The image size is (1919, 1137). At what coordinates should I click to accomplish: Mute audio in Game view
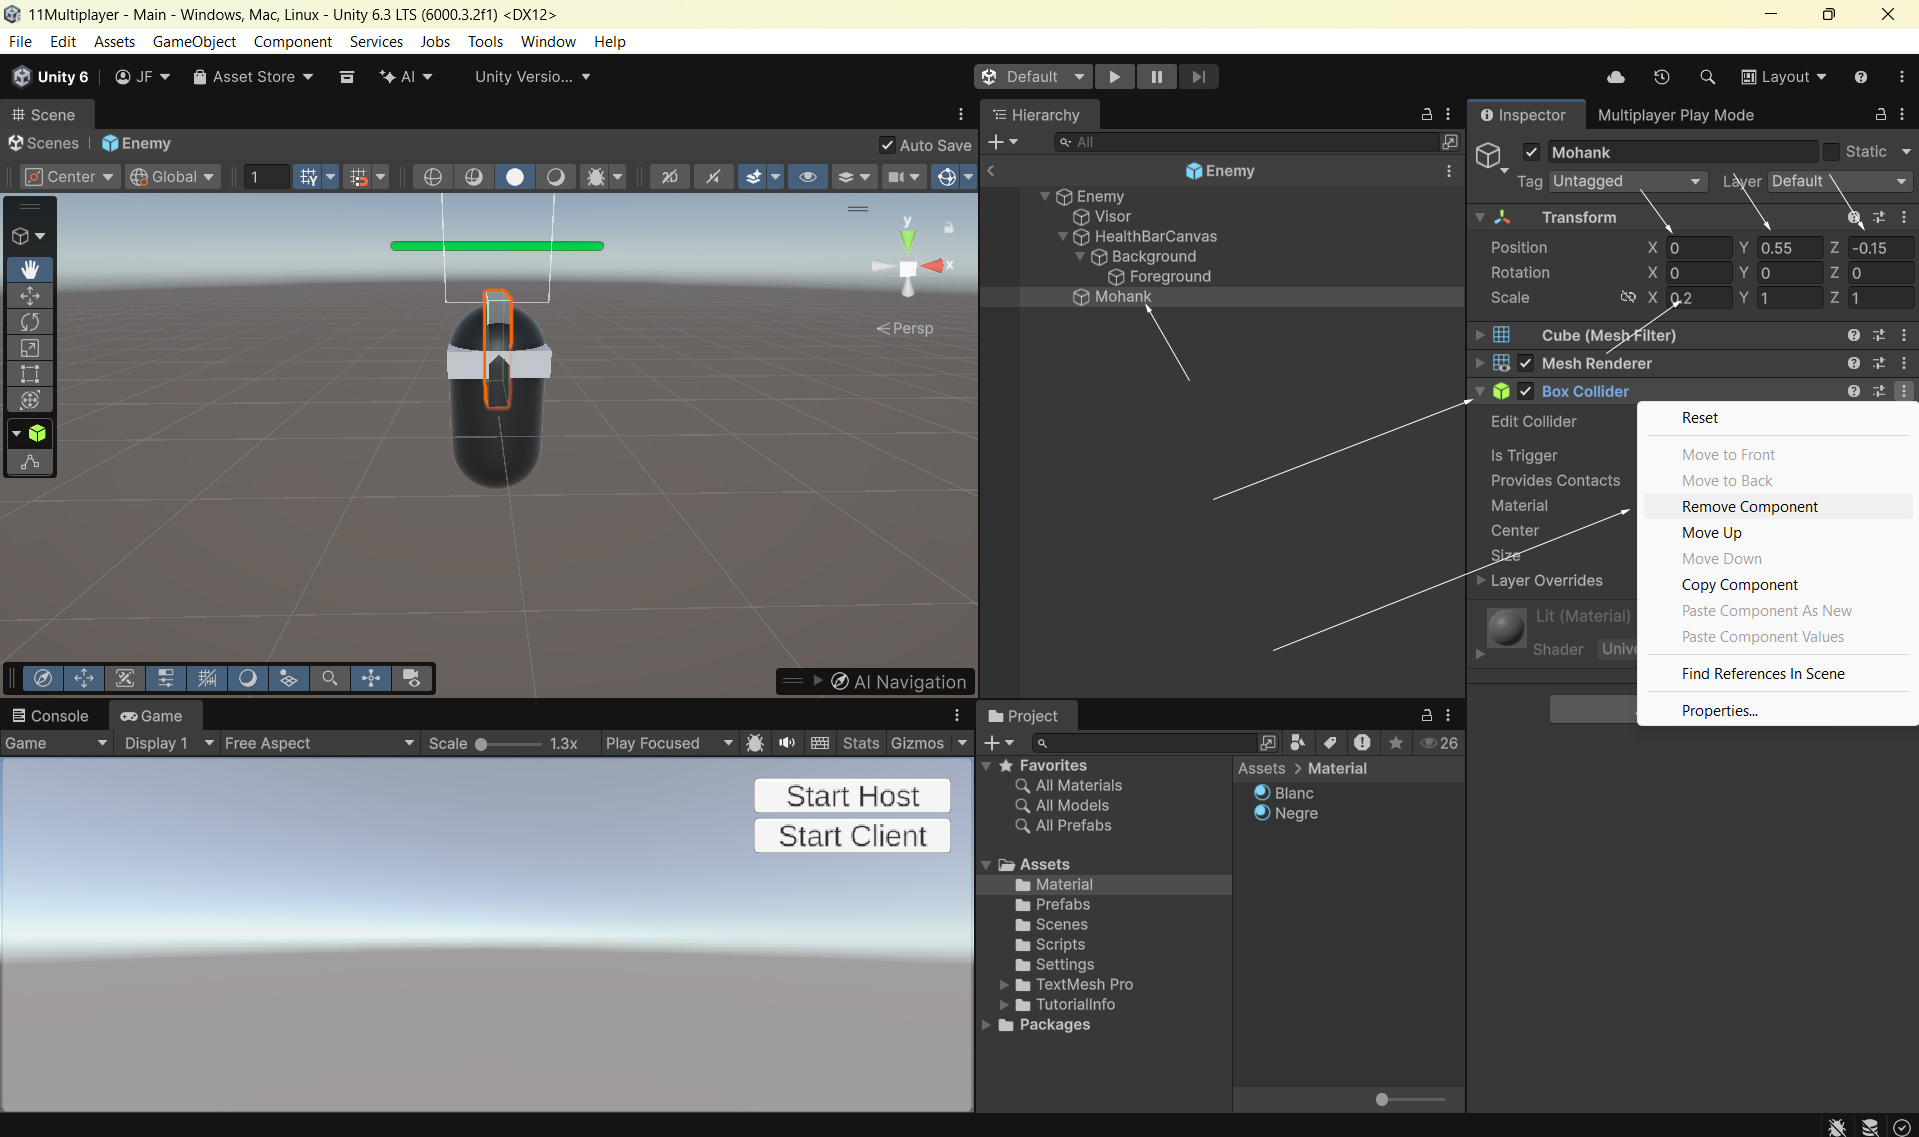(787, 743)
